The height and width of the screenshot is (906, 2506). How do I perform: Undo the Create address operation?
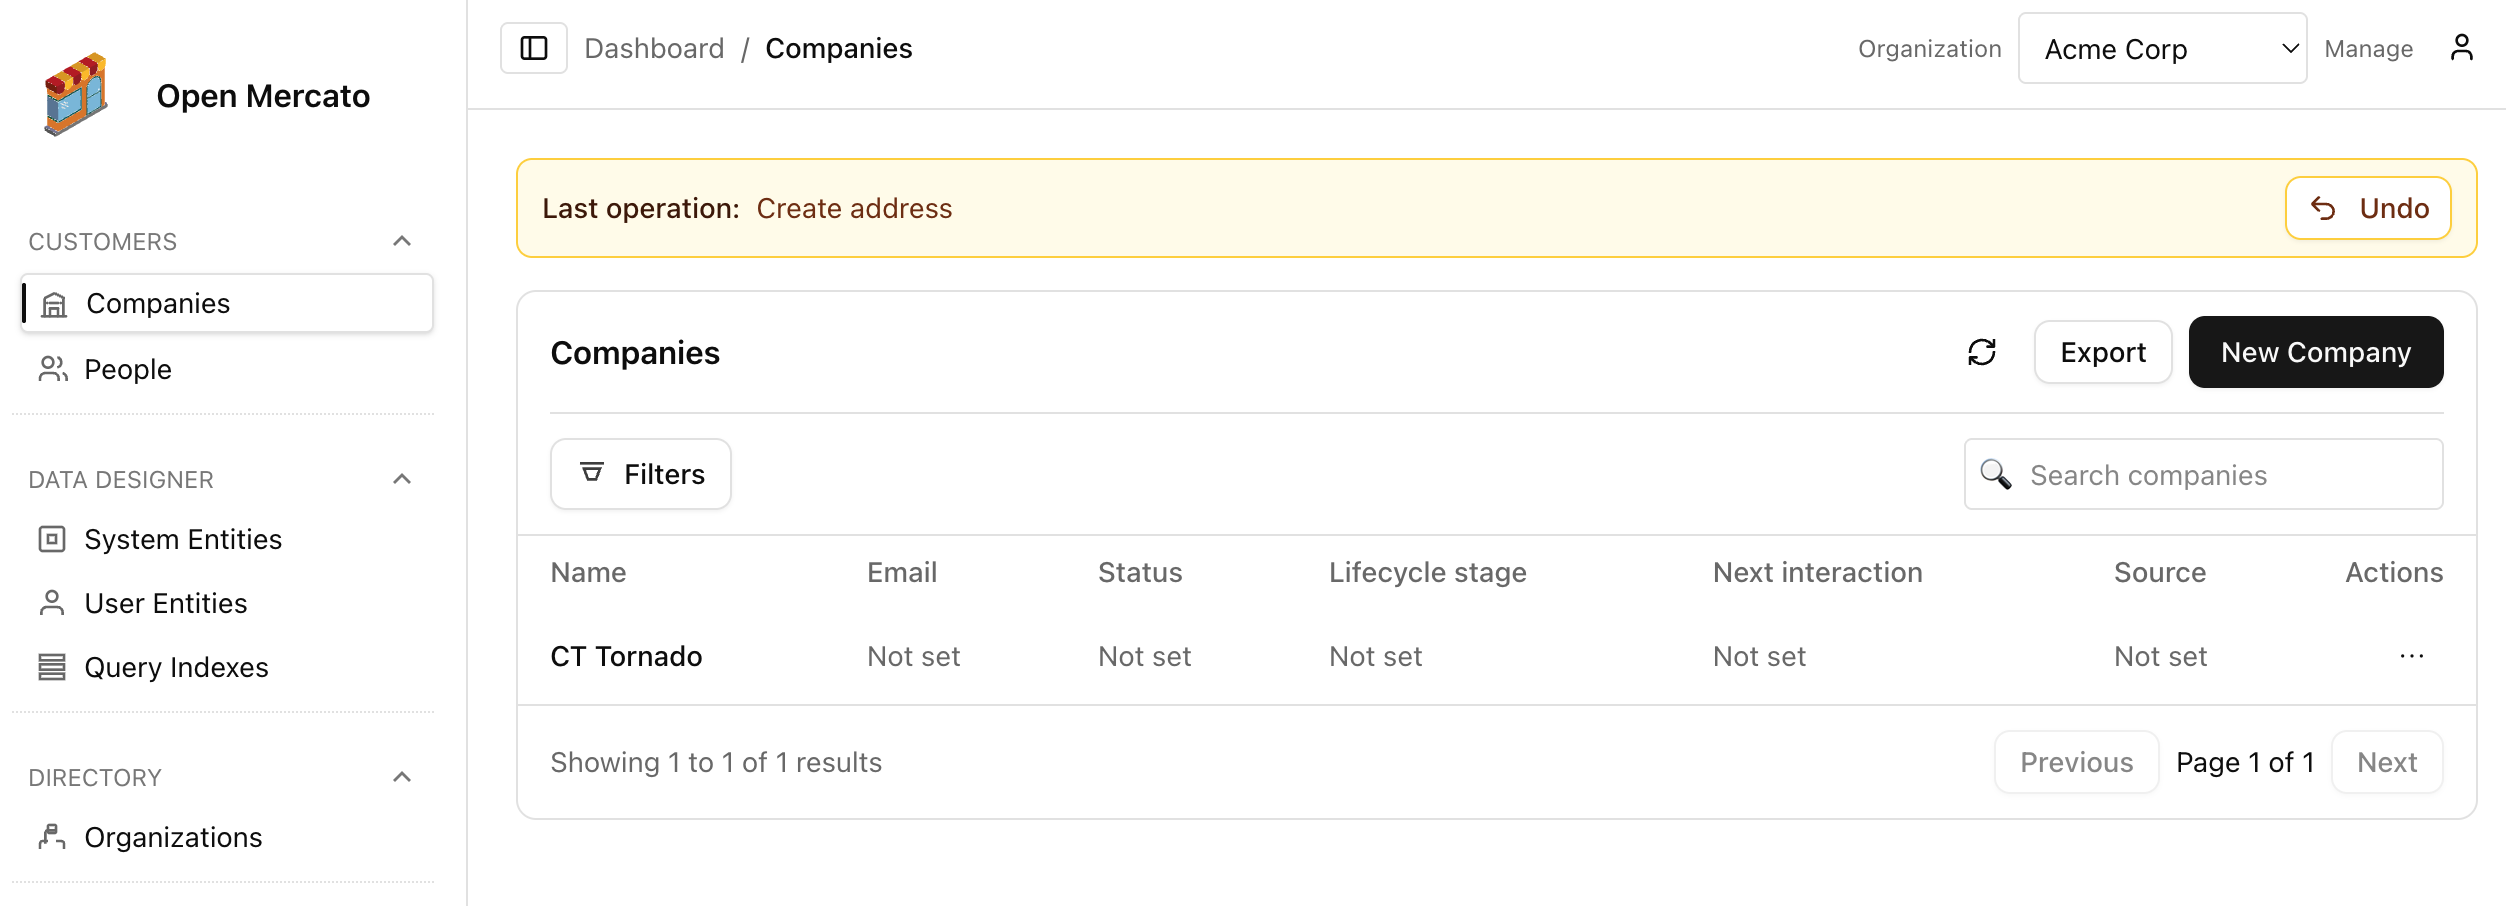2367,207
